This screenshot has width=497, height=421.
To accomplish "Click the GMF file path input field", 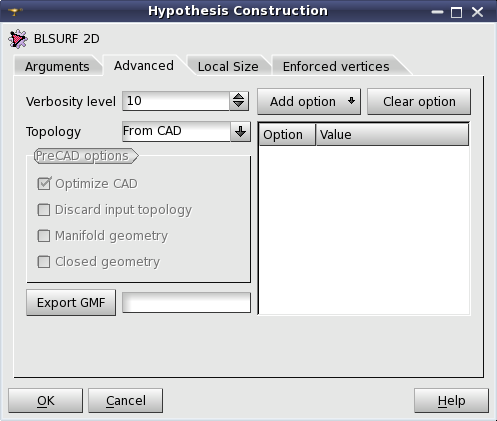I will click(x=186, y=303).
